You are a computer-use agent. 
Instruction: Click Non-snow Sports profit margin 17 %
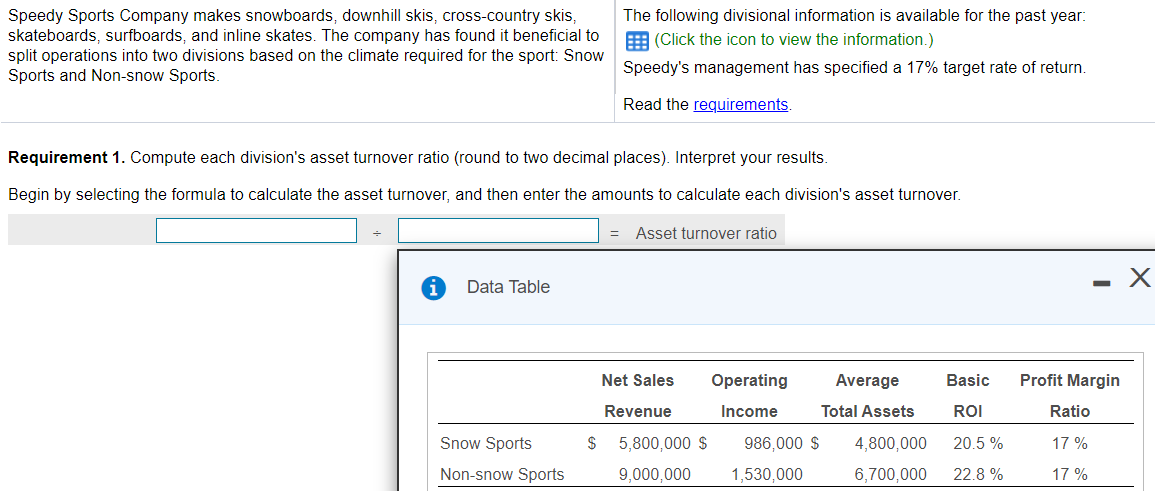pos(1070,474)
